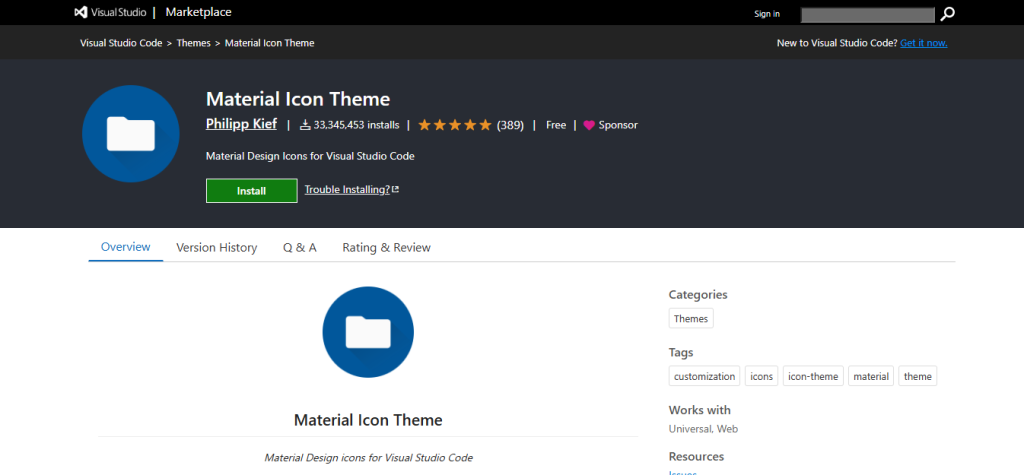Screen dimensions: 1024x475
Task: Click the installs download icon
Action: [x=305, y=125]
